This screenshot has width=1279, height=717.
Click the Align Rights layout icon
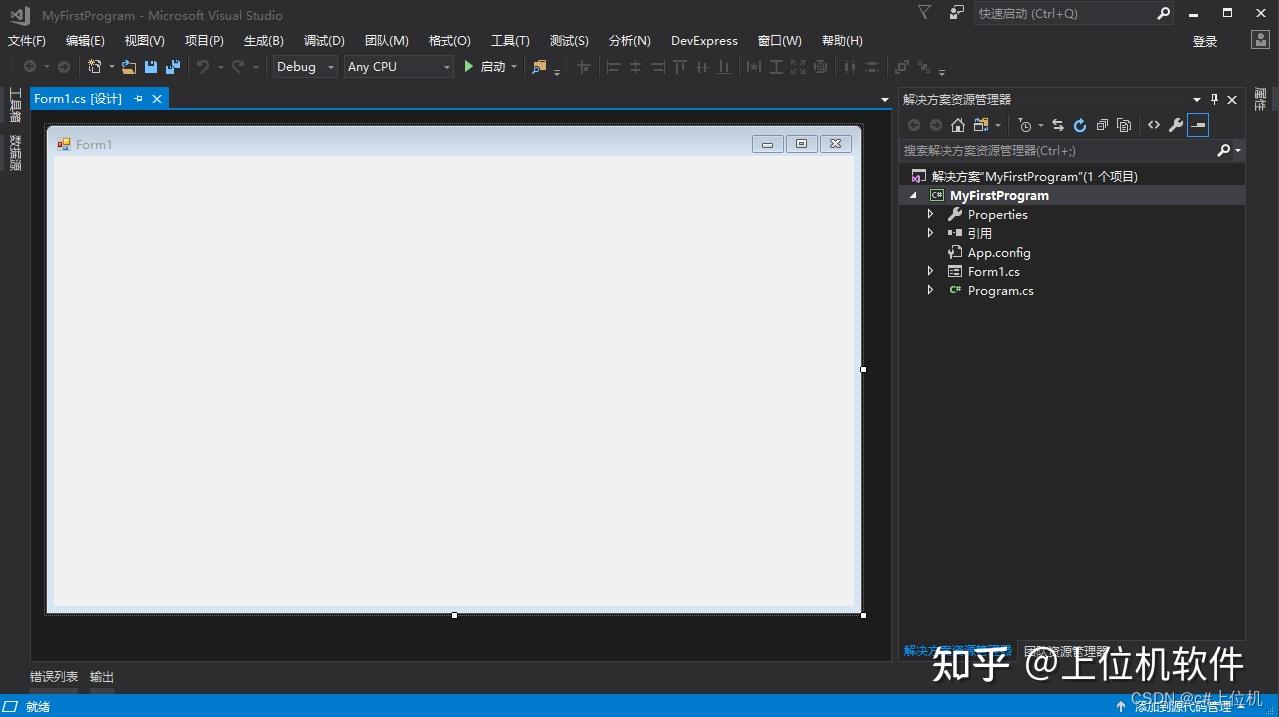point(657,67)
